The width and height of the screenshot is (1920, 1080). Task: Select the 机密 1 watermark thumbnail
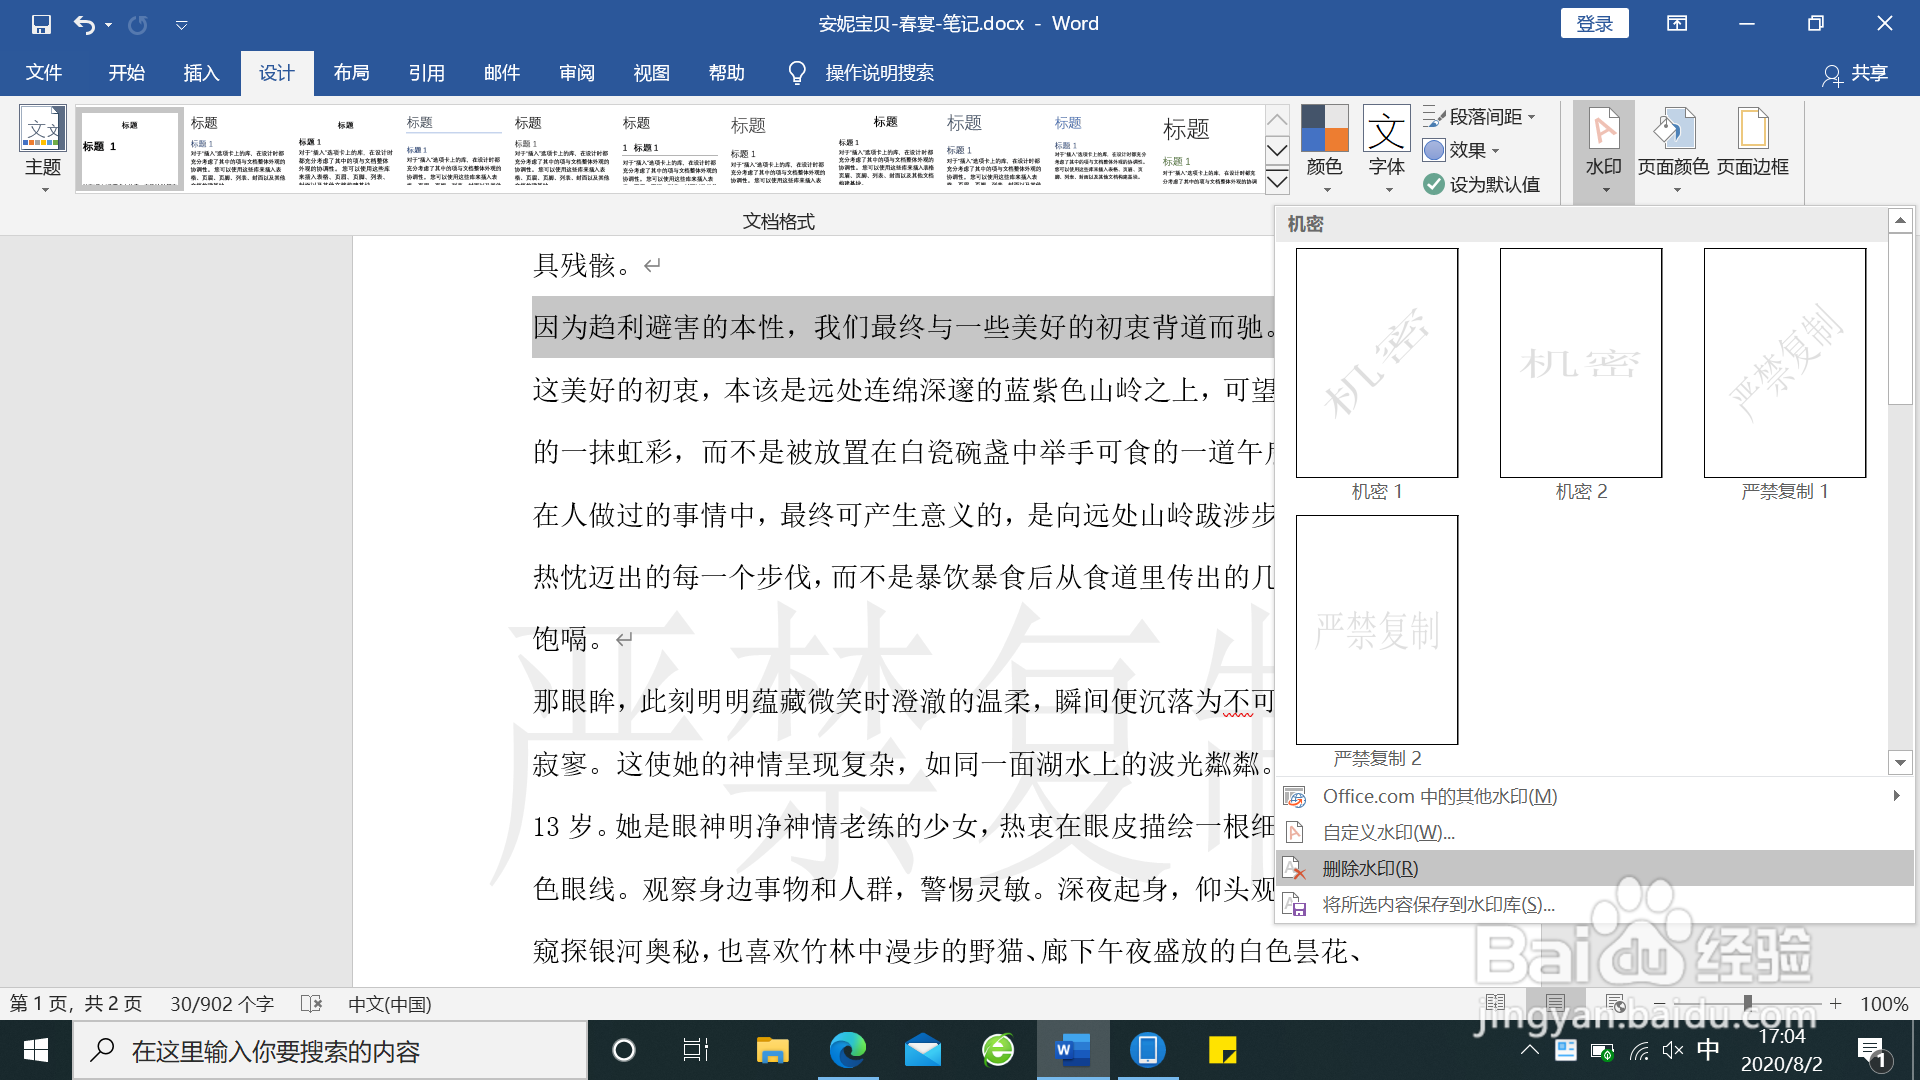coord(1377,363)
